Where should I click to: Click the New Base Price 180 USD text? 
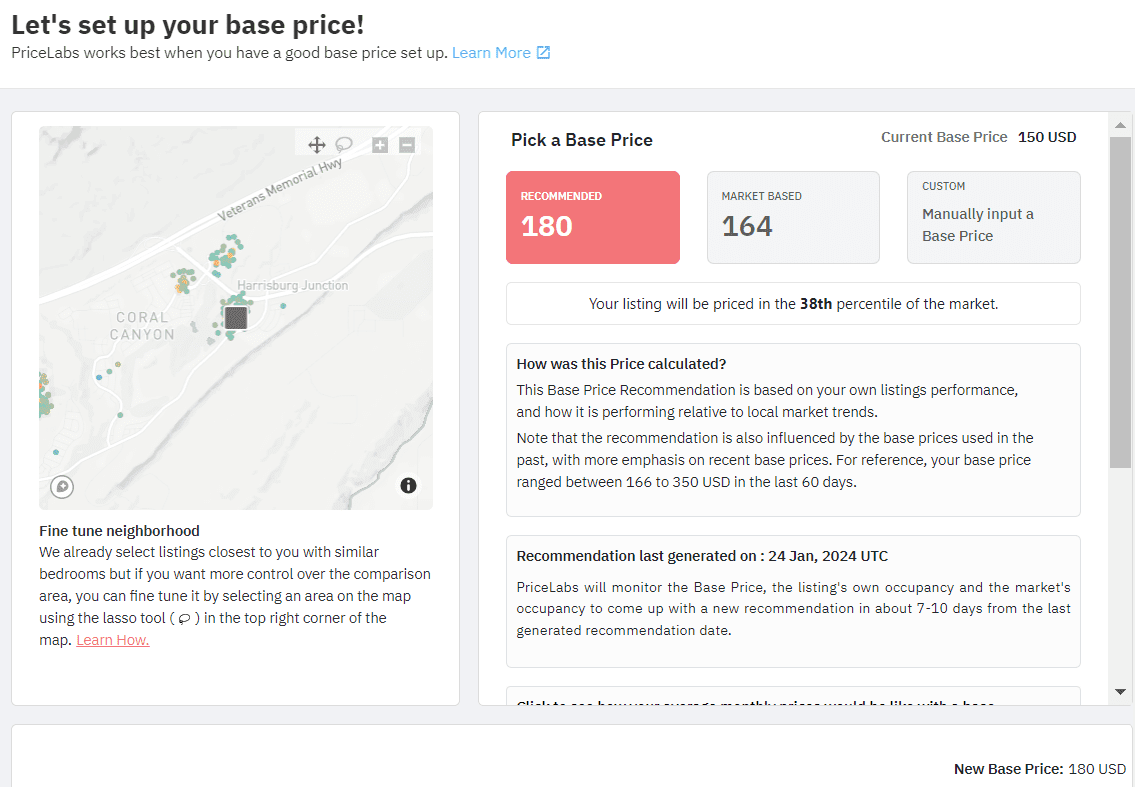(1039, 769)
